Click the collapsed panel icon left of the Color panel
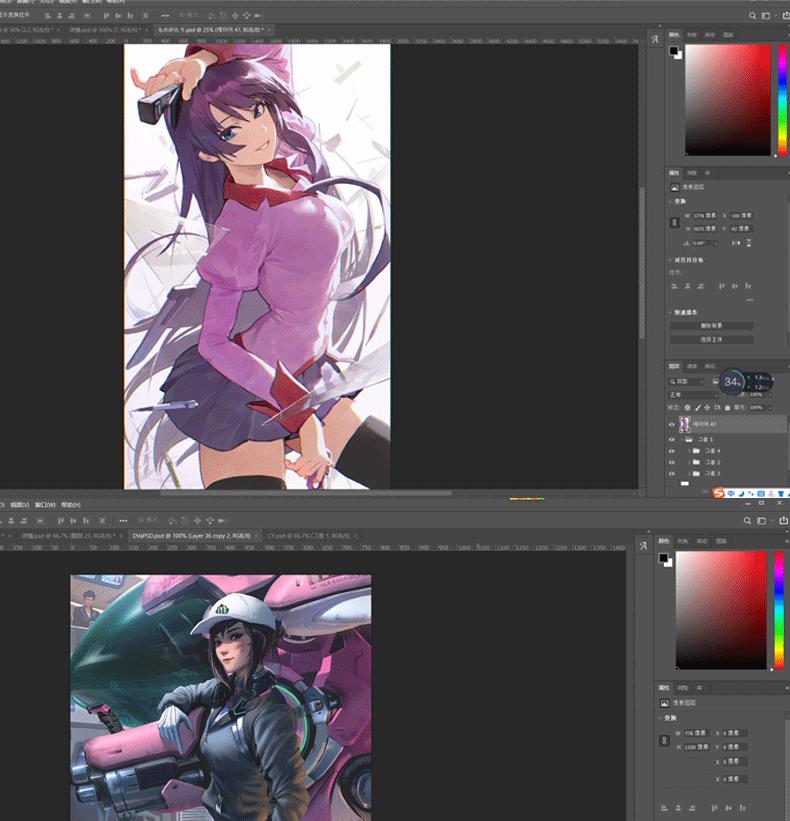 [x=655, y=39]
